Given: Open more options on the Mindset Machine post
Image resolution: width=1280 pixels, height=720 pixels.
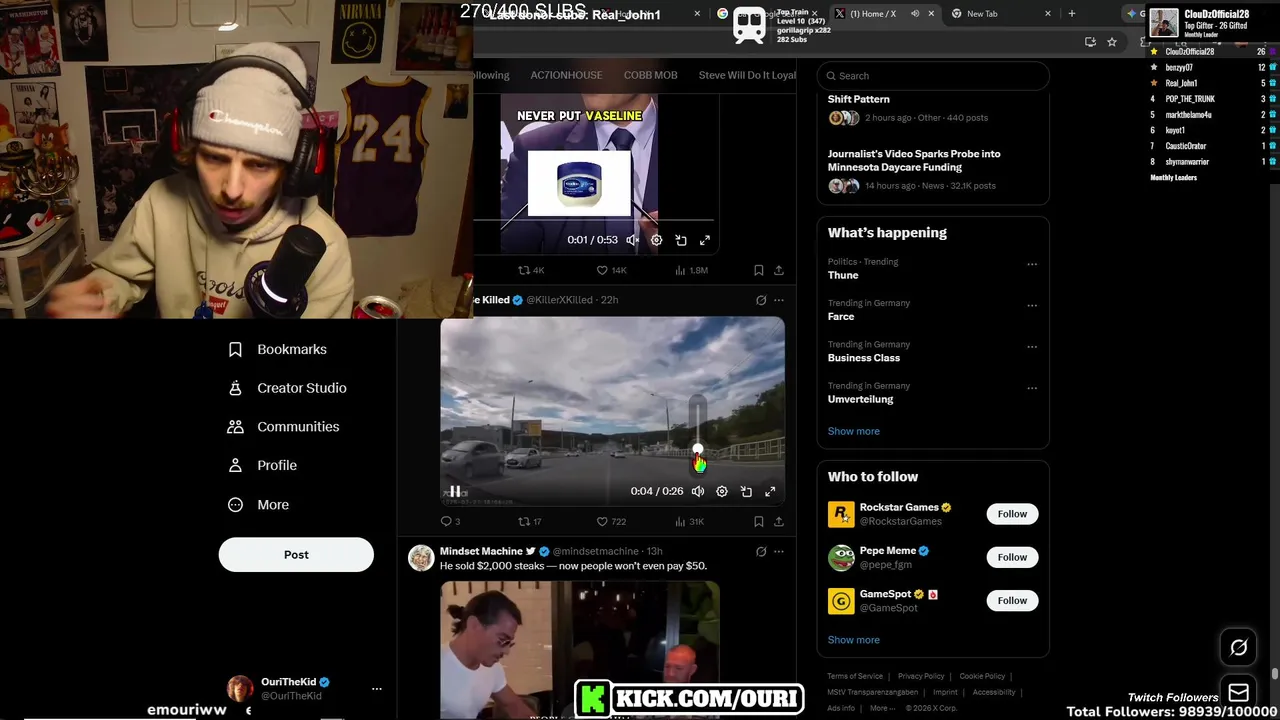Looking at the screenshot, I should 779,551.
